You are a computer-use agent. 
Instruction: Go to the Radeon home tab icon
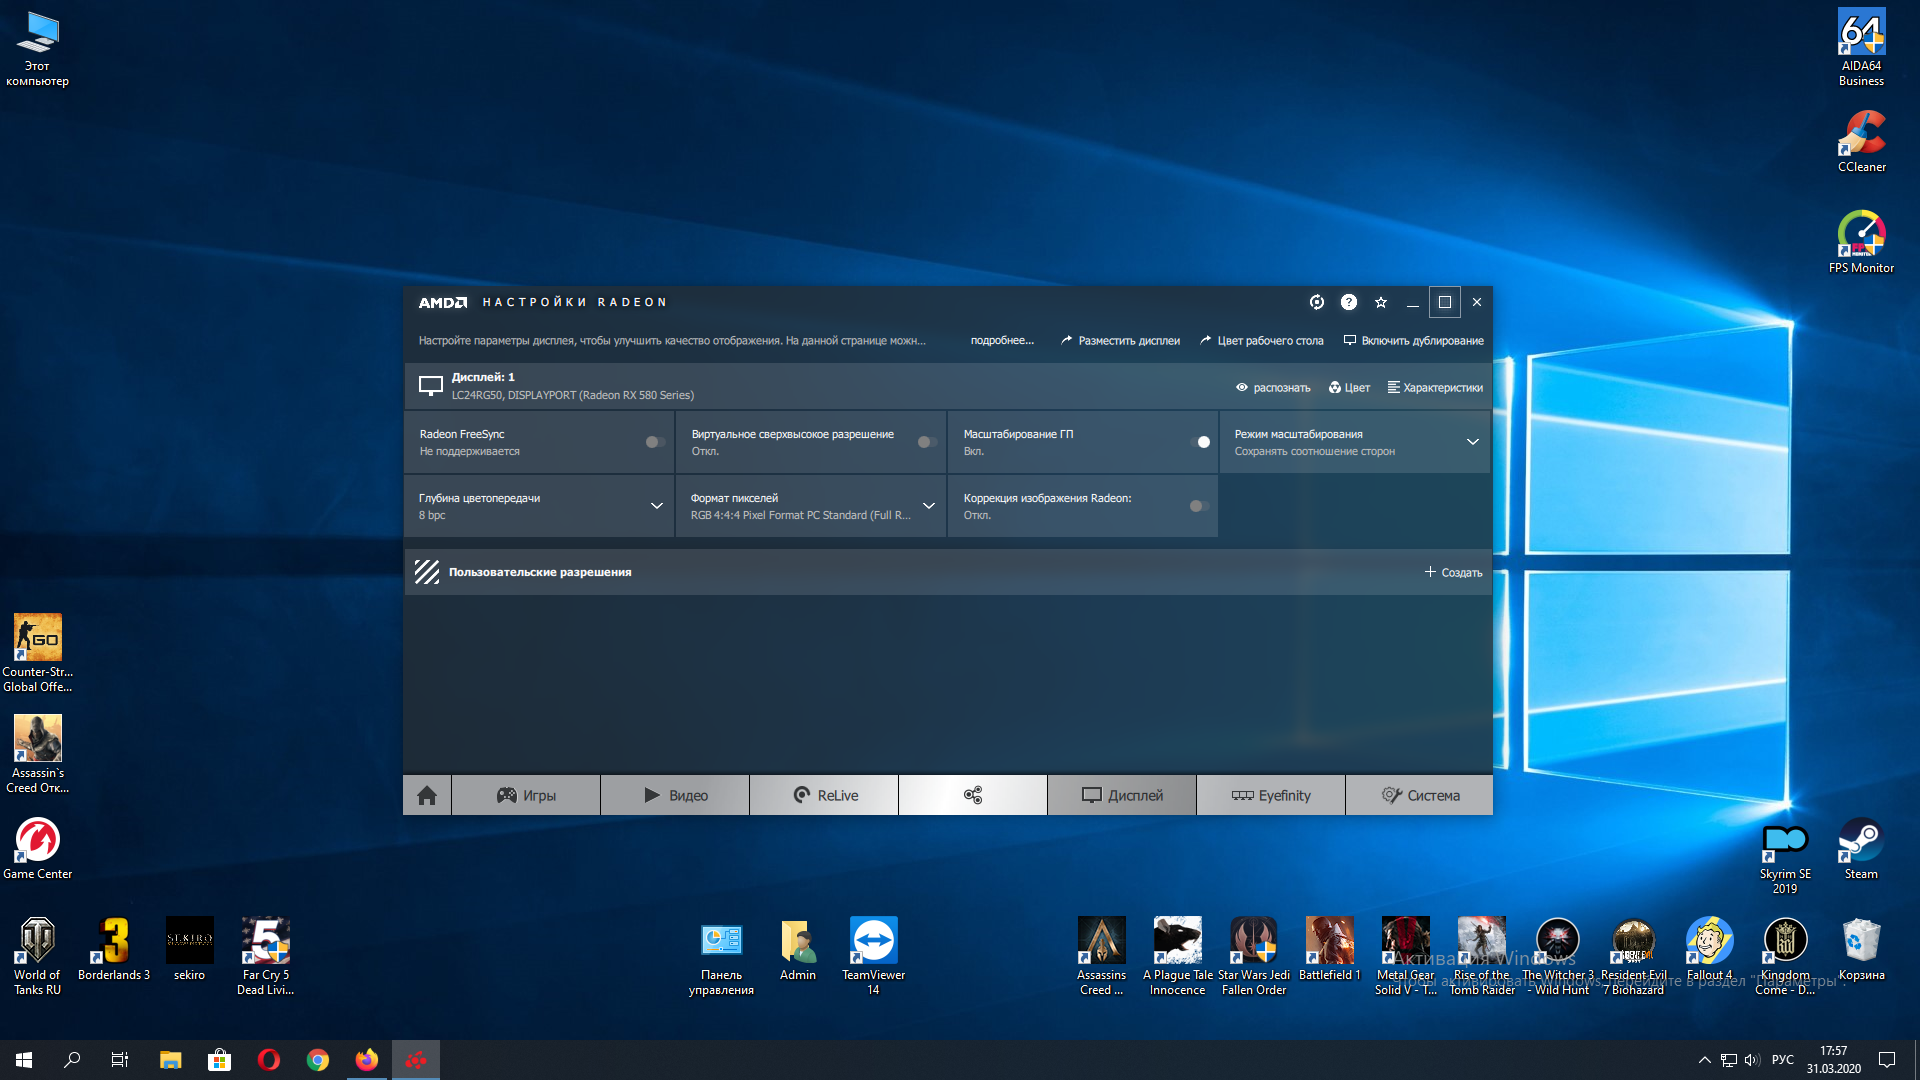click(x=427, y=795)
